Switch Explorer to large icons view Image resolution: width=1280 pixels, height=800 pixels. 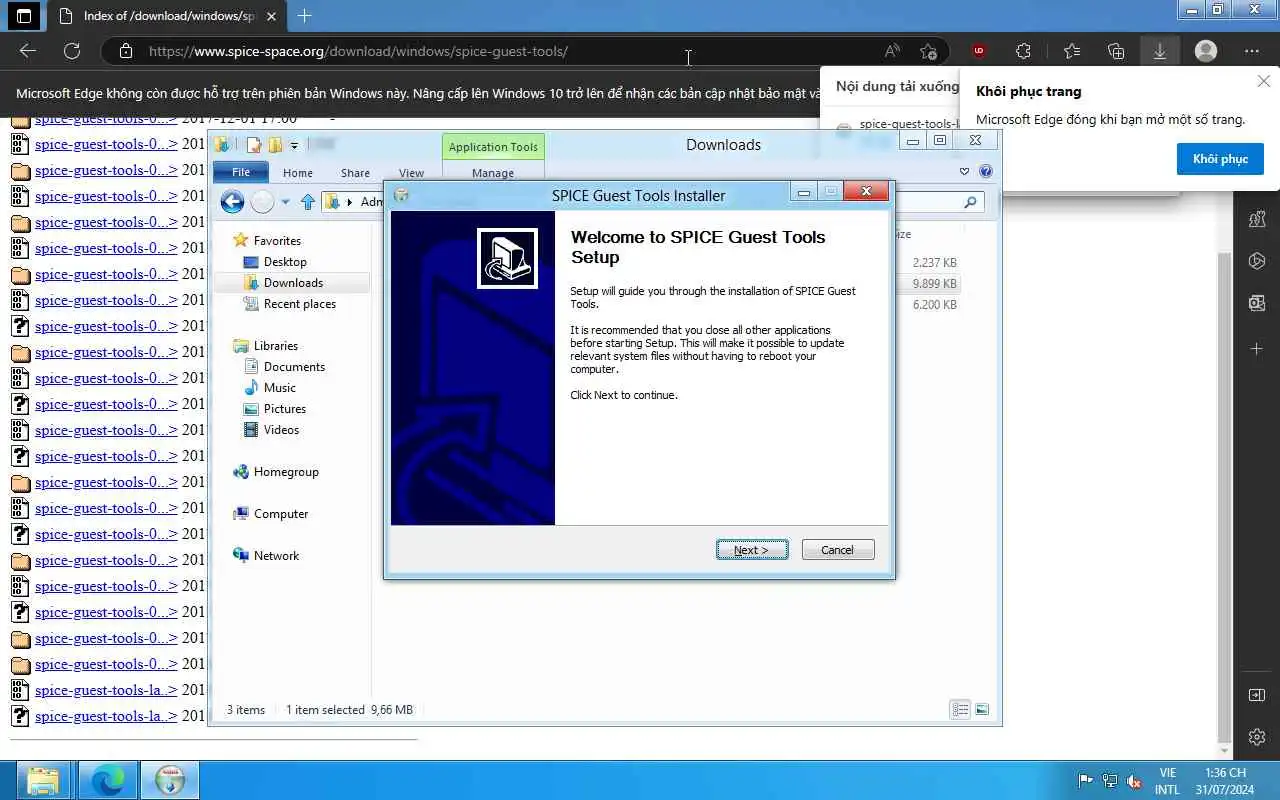(x=982, y=710)
